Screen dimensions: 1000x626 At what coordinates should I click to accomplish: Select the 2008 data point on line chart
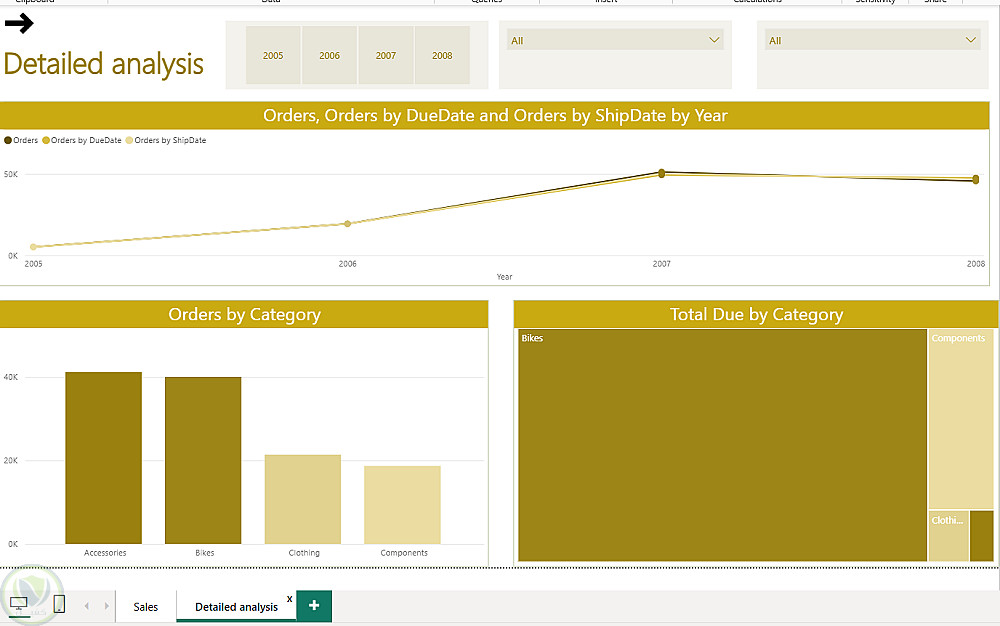coord(976,180)
